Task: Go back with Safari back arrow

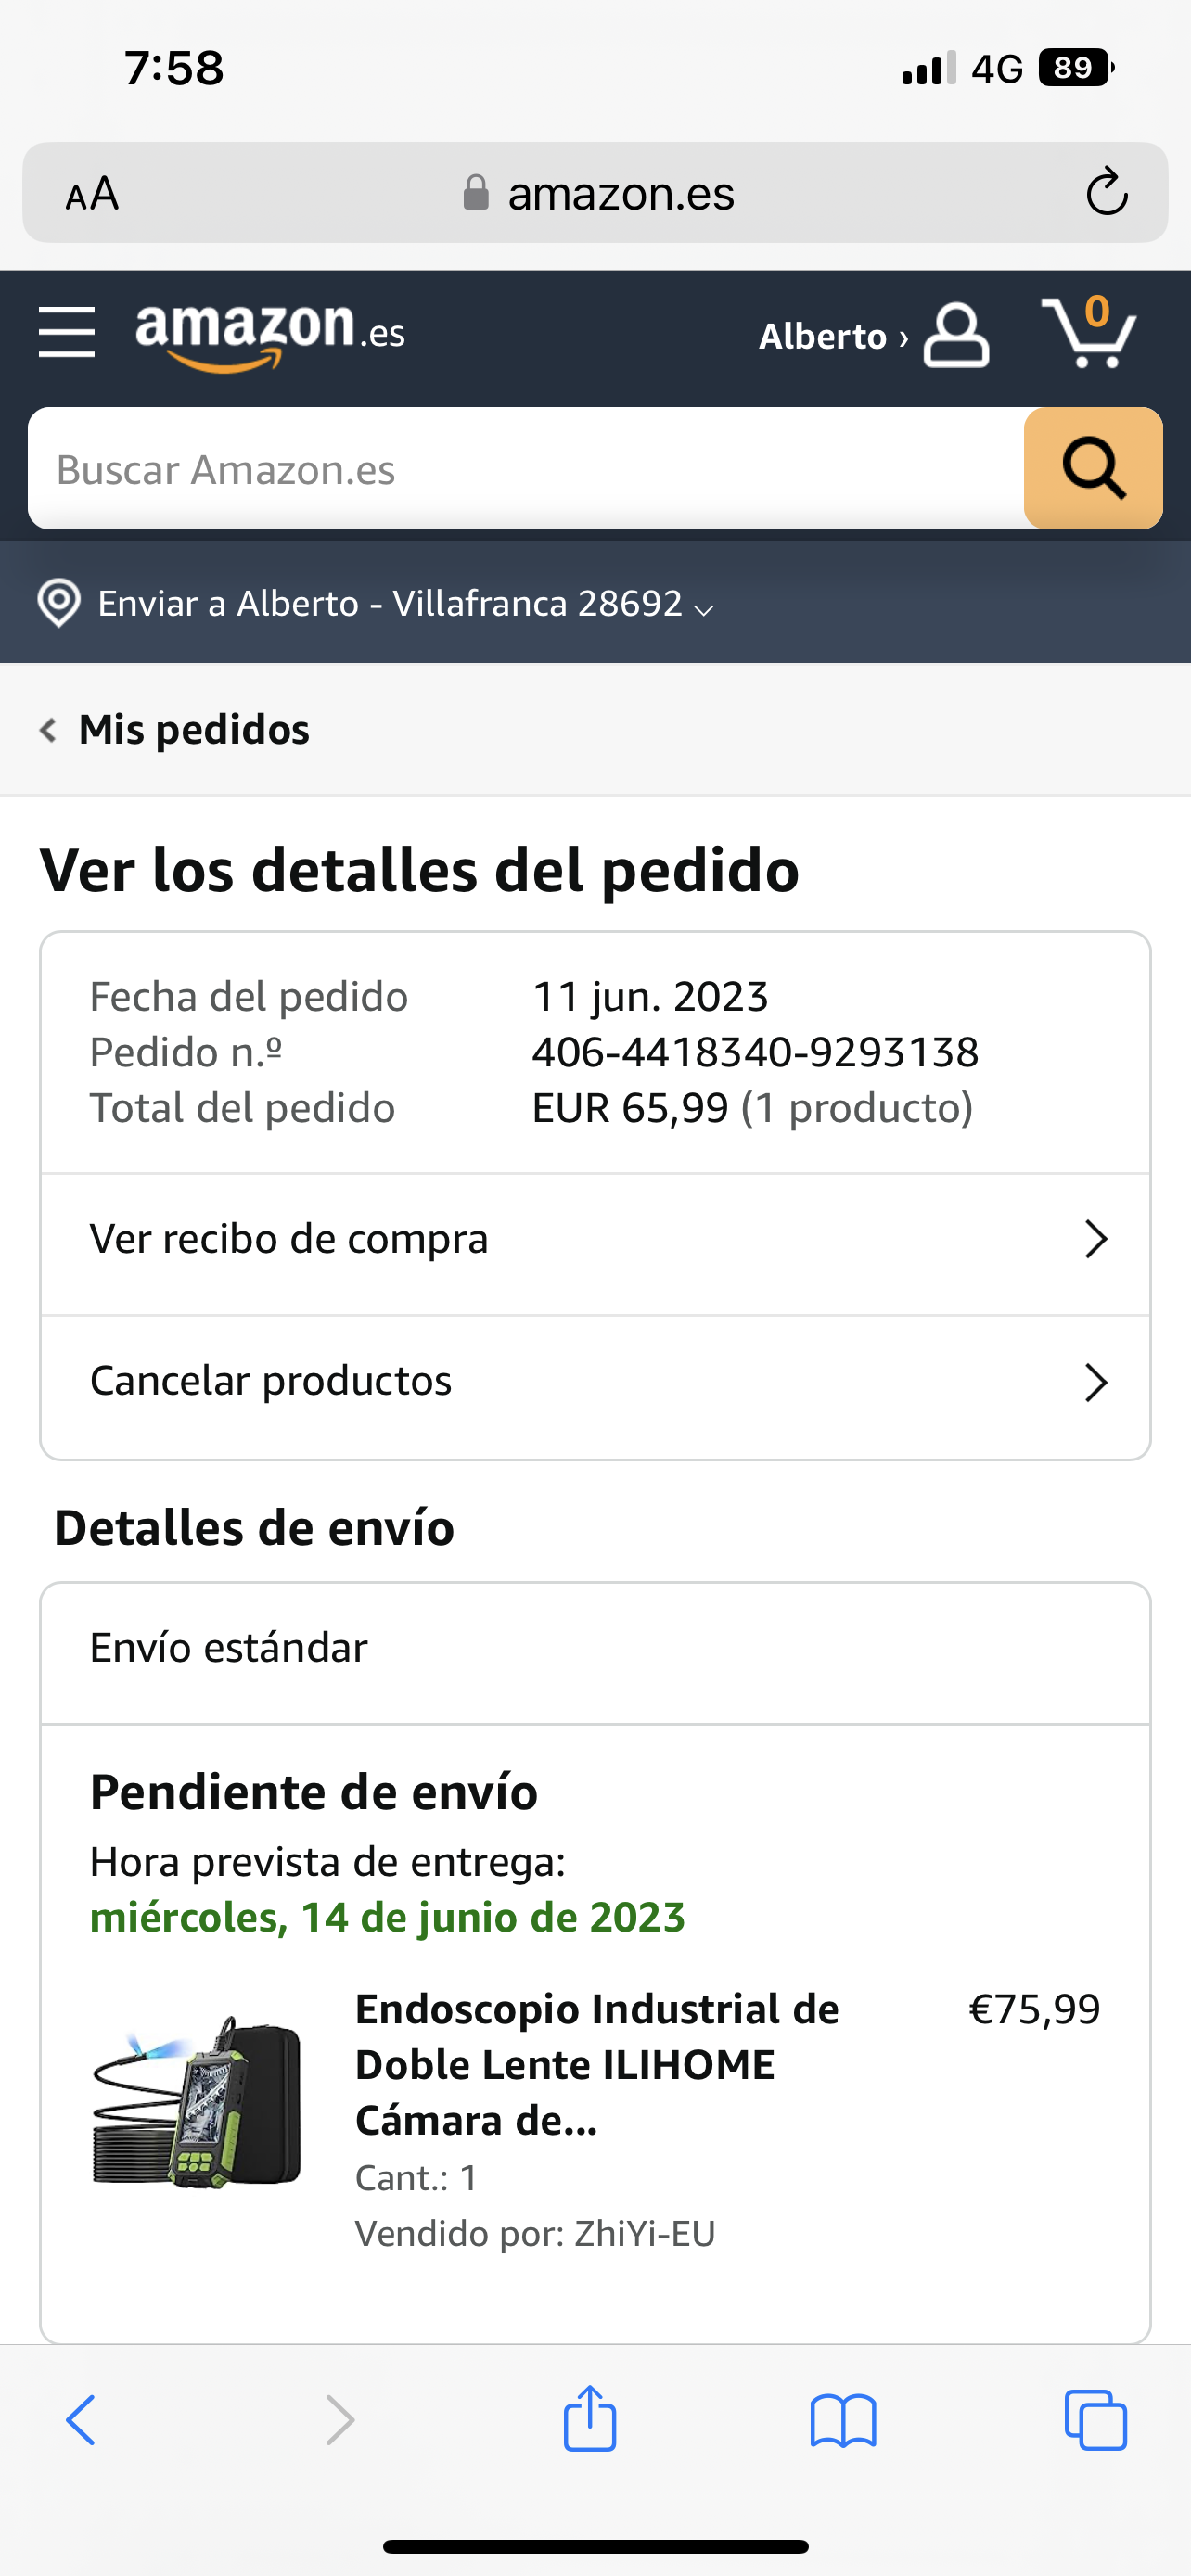Action: (81, 2420)
